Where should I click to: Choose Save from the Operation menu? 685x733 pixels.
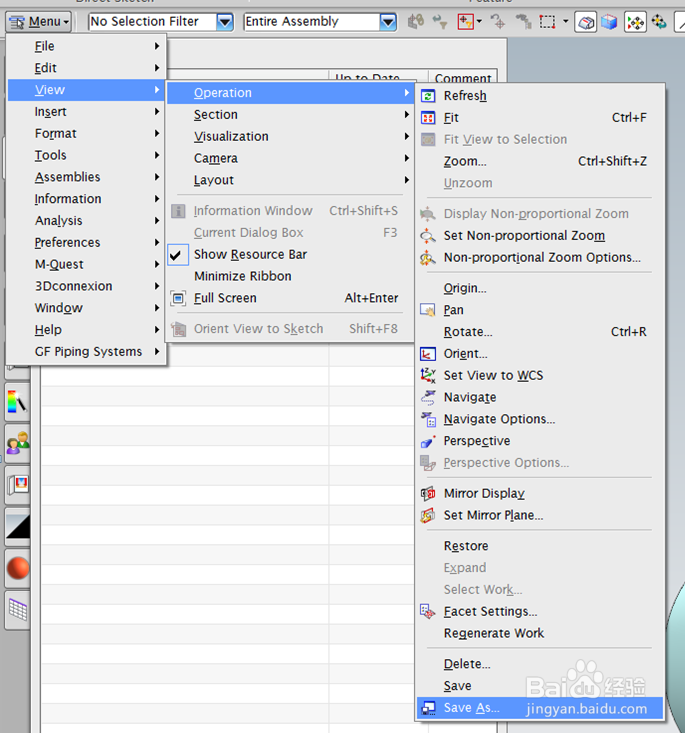point(540,686)
